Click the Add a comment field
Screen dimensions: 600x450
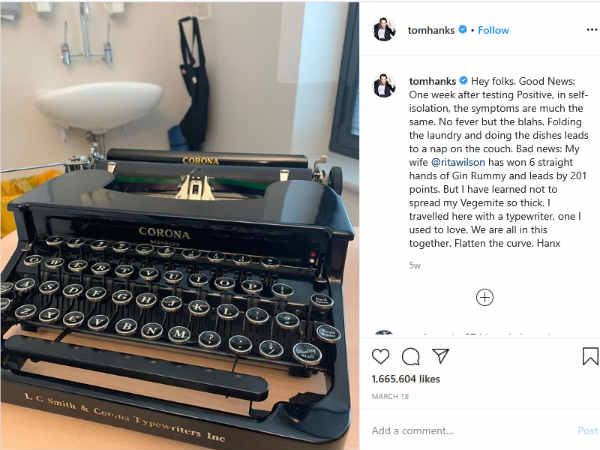coord(471,431)
